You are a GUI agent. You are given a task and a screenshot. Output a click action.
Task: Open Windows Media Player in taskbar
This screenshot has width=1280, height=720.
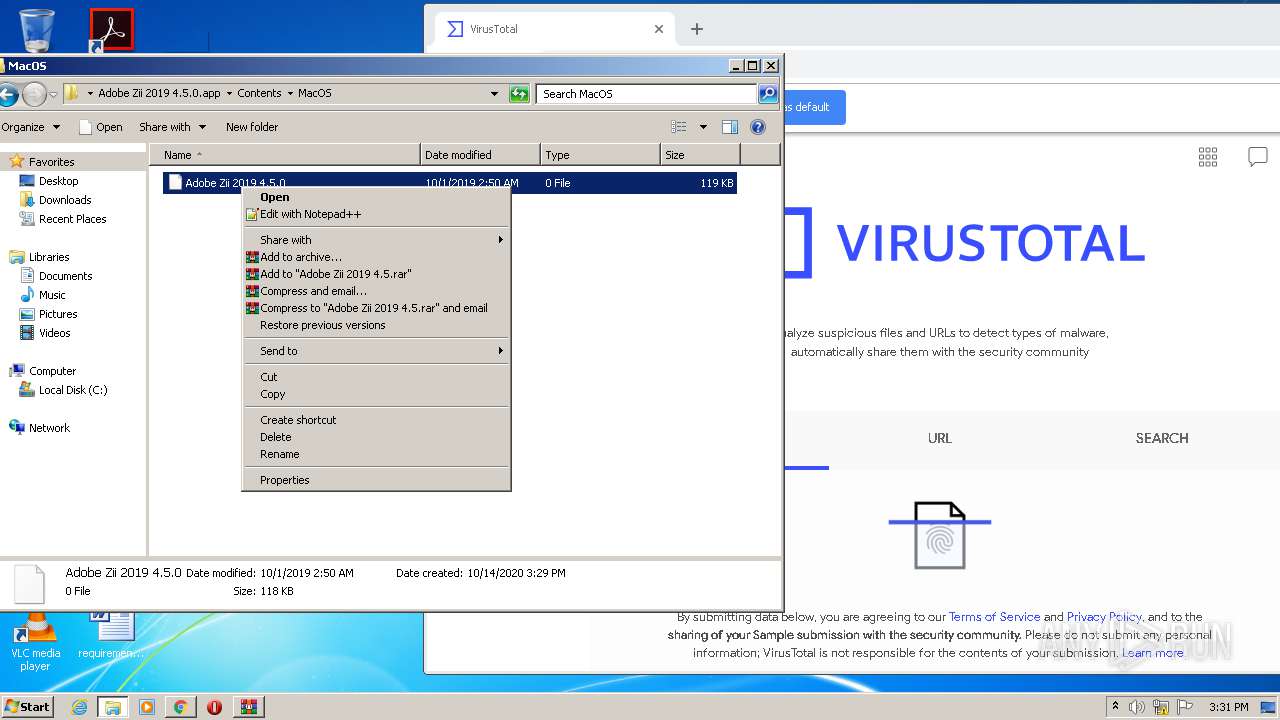pos(147,707)
